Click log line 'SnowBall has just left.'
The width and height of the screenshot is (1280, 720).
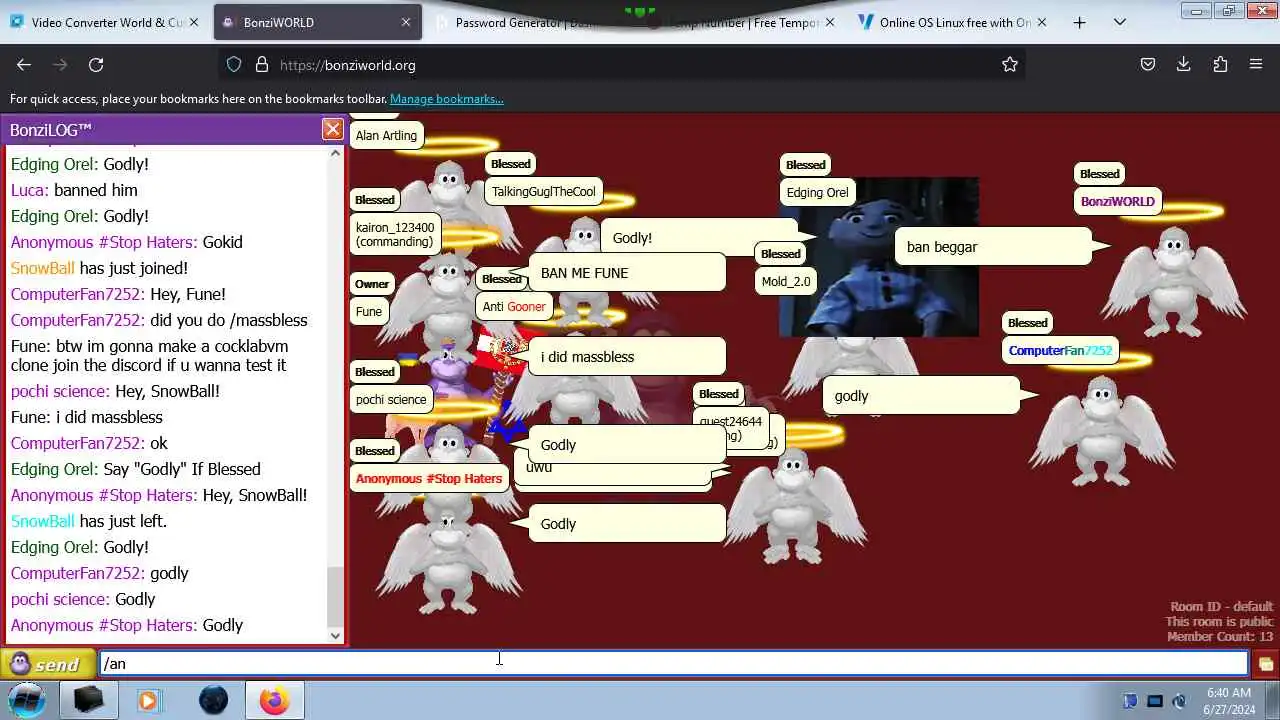pos(88,521)
